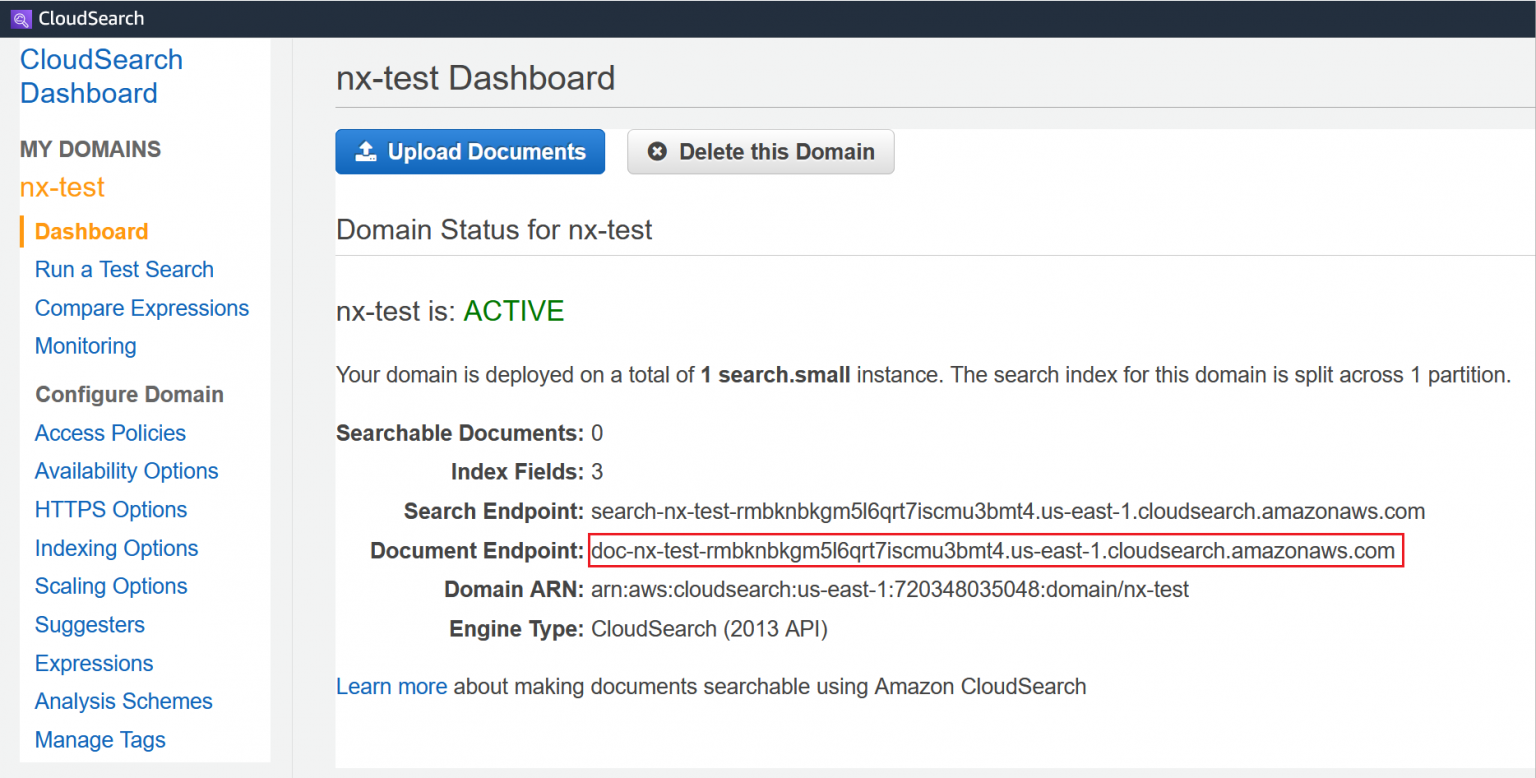Image resolution: width=1536 pixels, height=778 pixels.
Task: Open Indexing Options page
Action: click(116, 548)
